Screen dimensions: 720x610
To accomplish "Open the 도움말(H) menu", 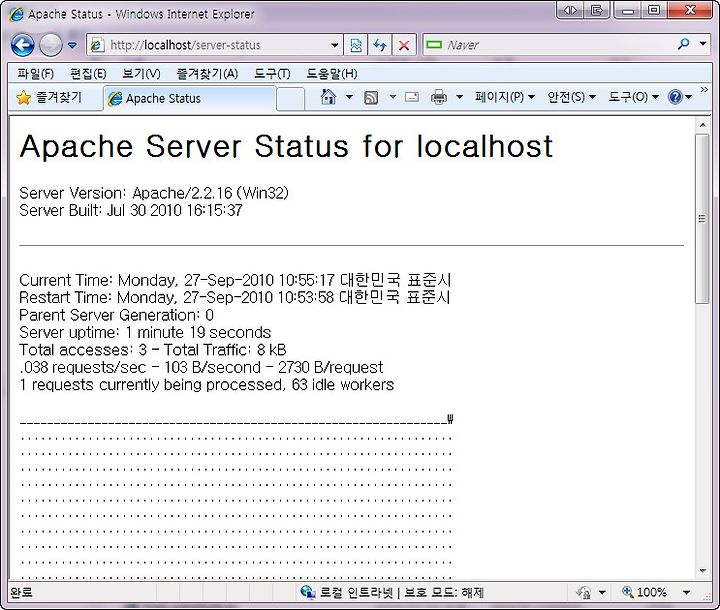I will point(332,73).
